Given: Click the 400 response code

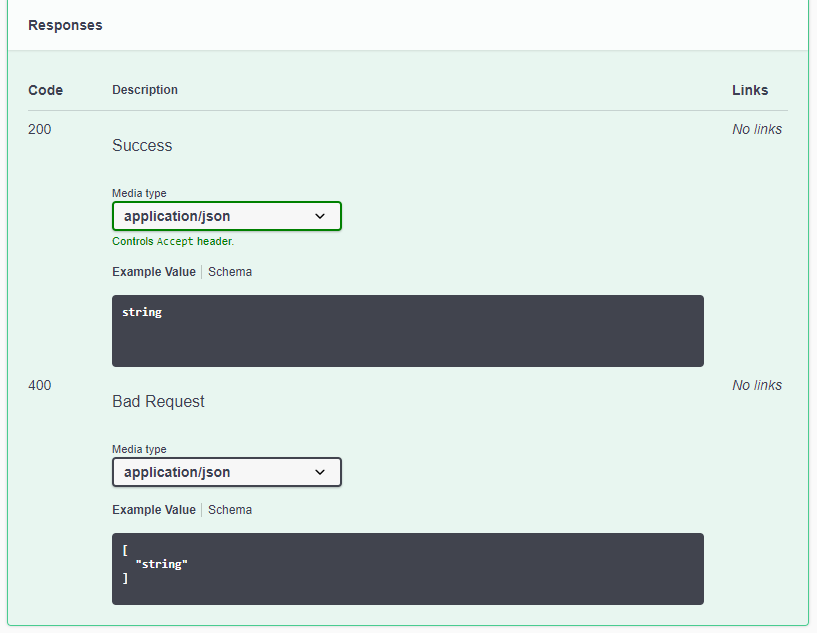Looking at the screenshot, I should click(40, 385).
